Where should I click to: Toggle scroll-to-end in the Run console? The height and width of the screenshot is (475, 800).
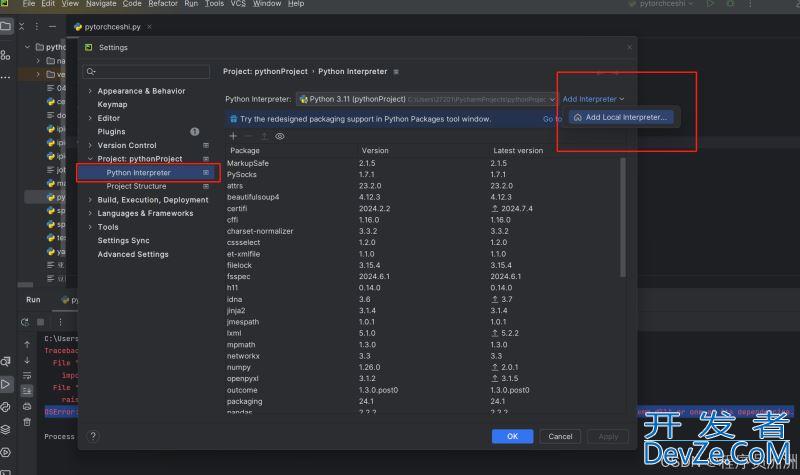point(27,391)
